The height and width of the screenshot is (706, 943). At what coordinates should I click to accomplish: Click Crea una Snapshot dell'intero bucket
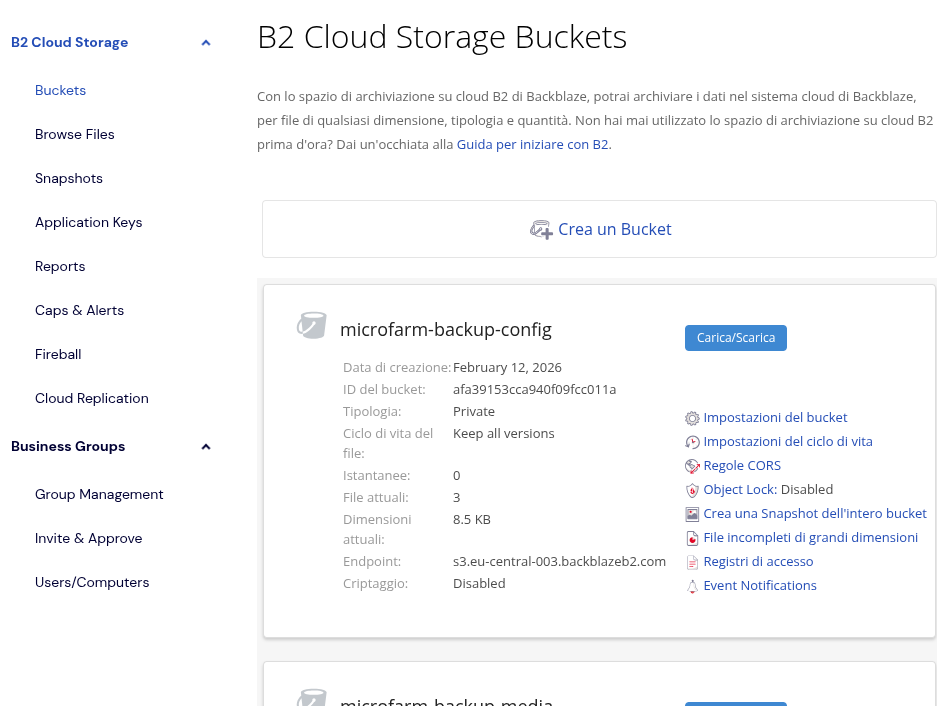(x=815, y=514)
